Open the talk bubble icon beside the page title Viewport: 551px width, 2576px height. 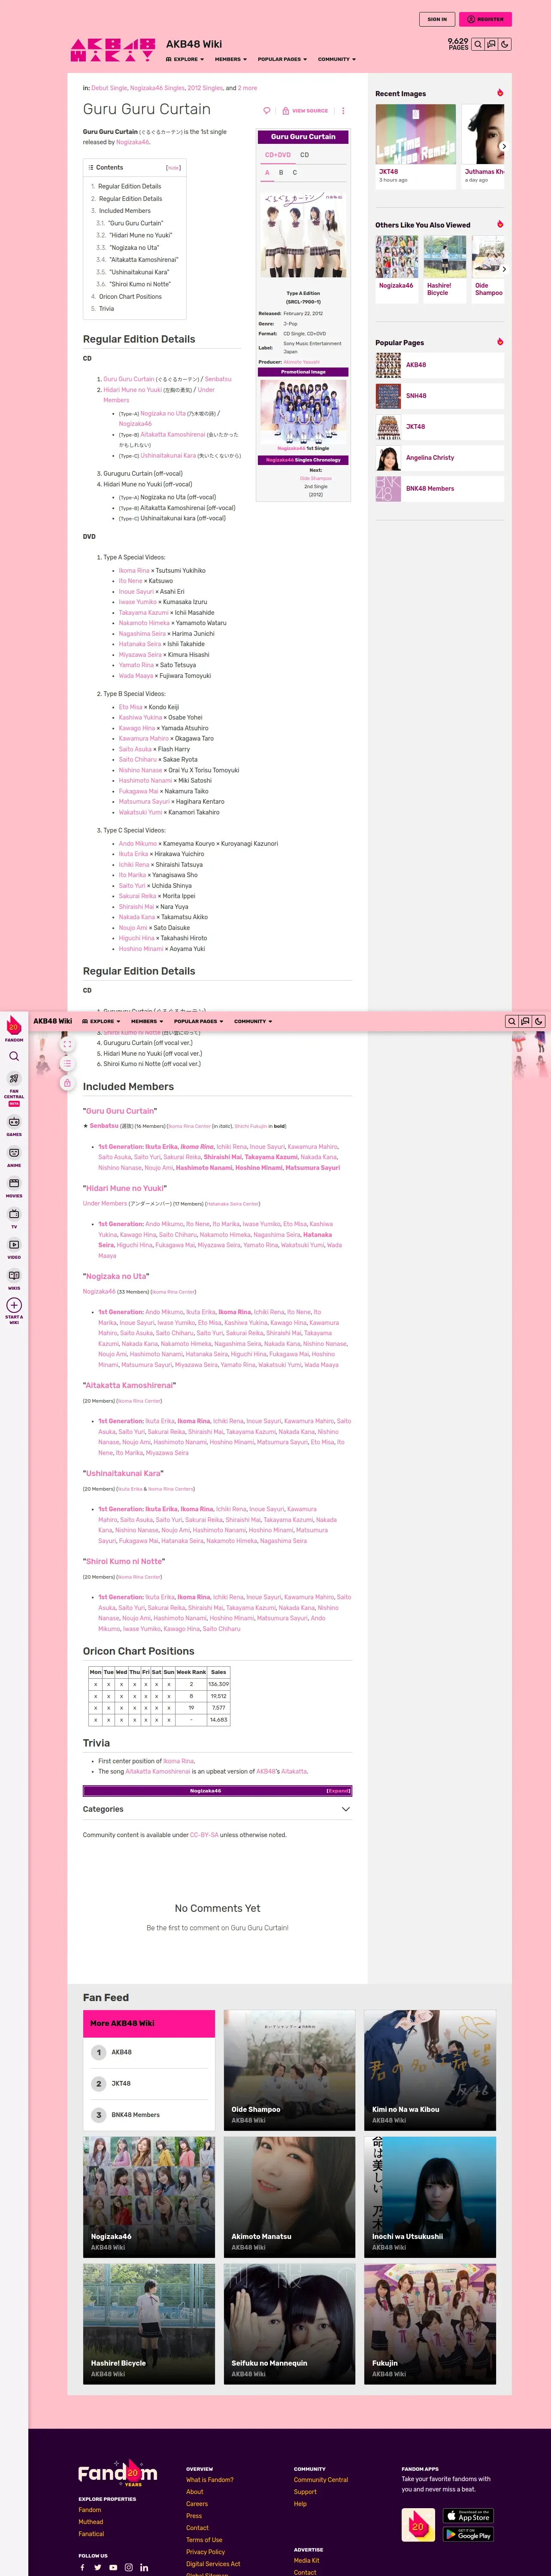266,111
